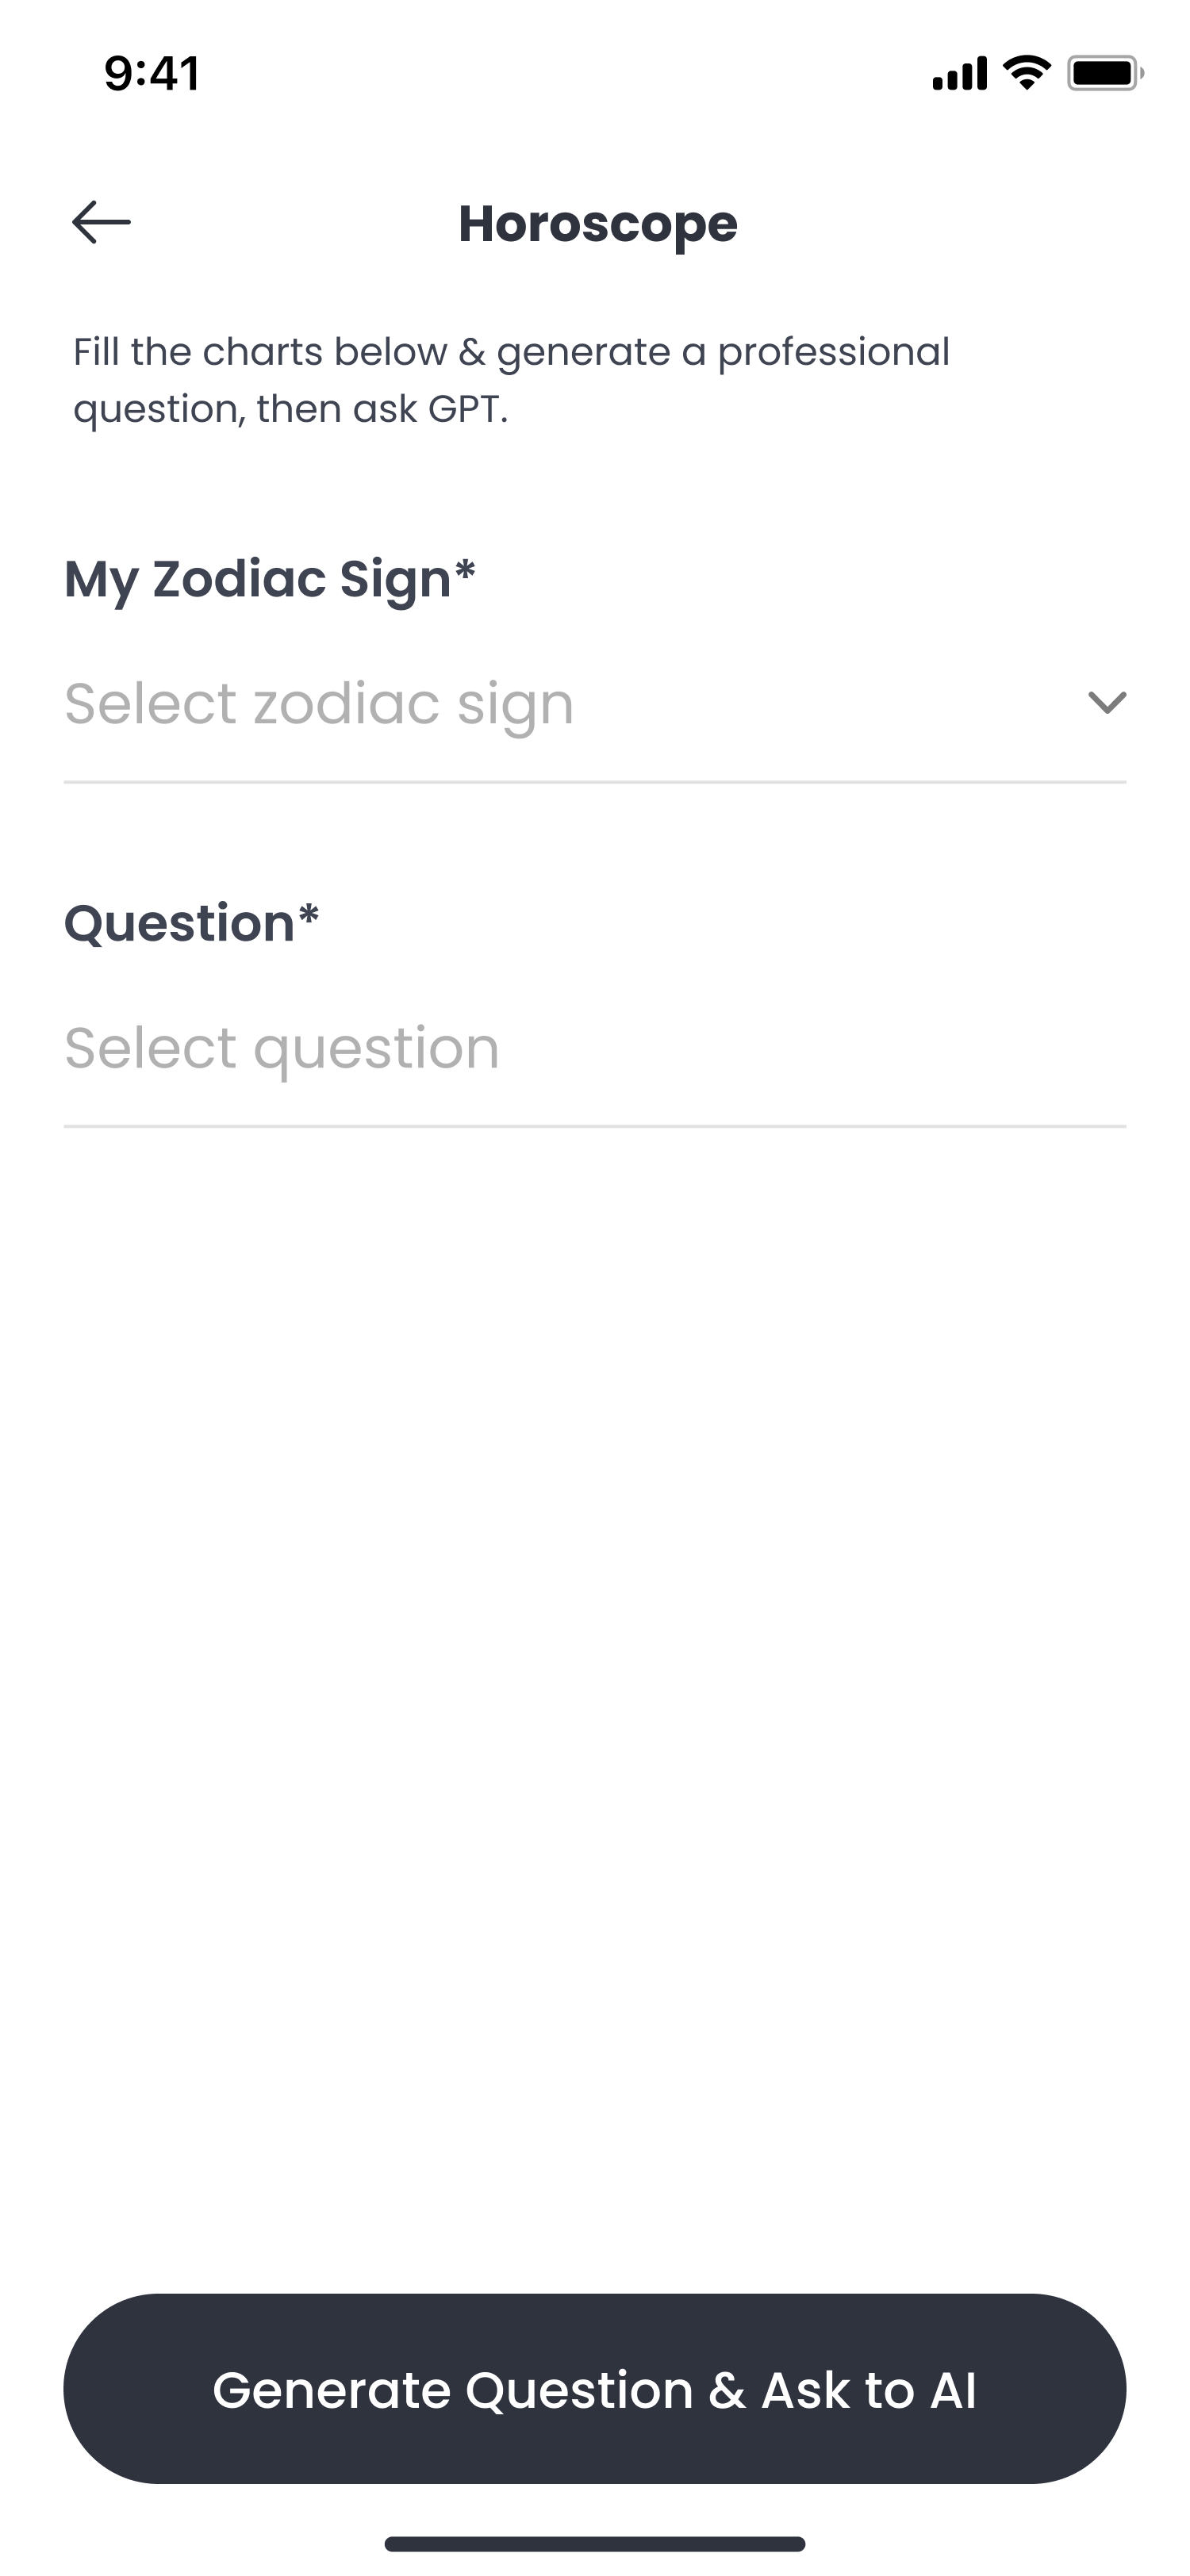Expand the zodiac sign chevron arrow
Viewport: 1190px width, 2576px height.
[x=1106, y=703]
